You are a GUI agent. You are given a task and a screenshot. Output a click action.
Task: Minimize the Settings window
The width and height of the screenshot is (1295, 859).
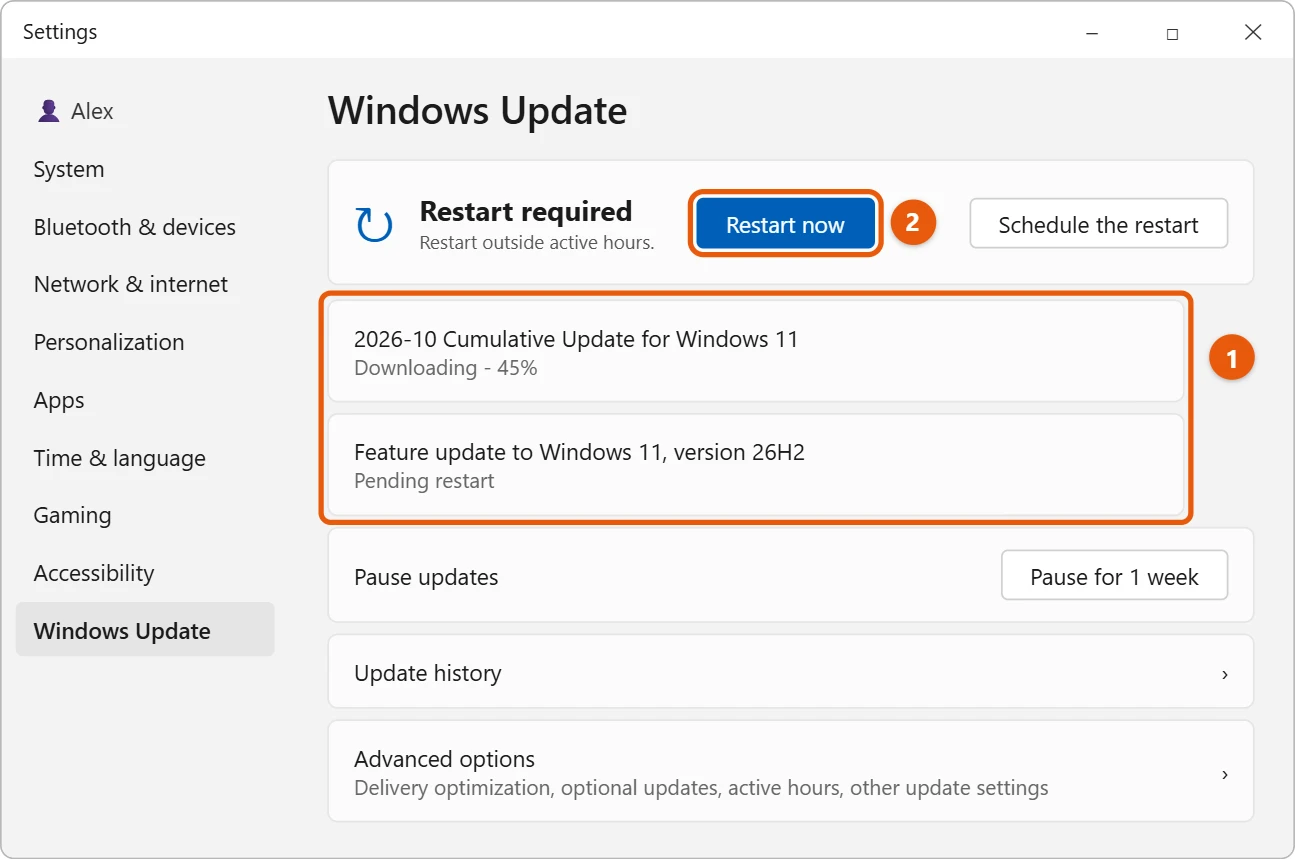pyautogui.click(x=1091, y=33)
